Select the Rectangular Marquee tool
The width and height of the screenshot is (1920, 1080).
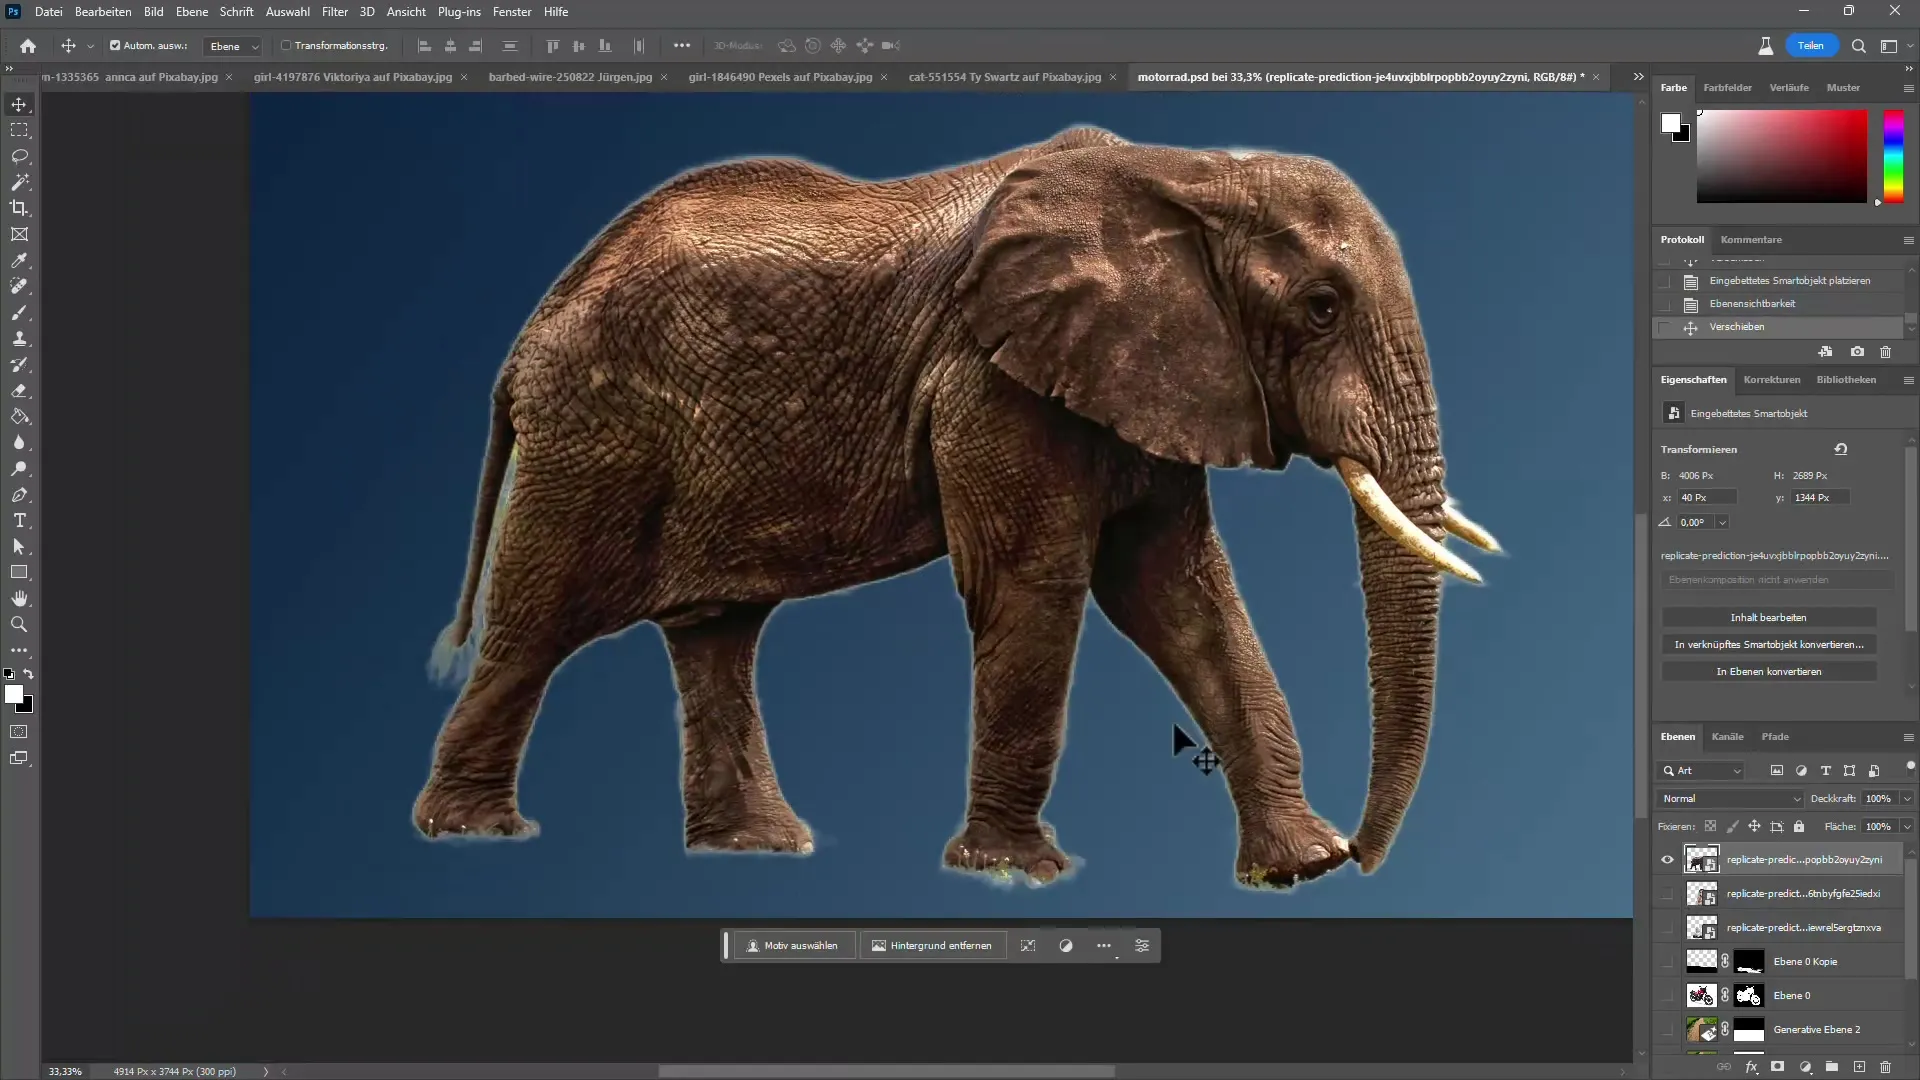pyautogui.click(x=19, y=131)
